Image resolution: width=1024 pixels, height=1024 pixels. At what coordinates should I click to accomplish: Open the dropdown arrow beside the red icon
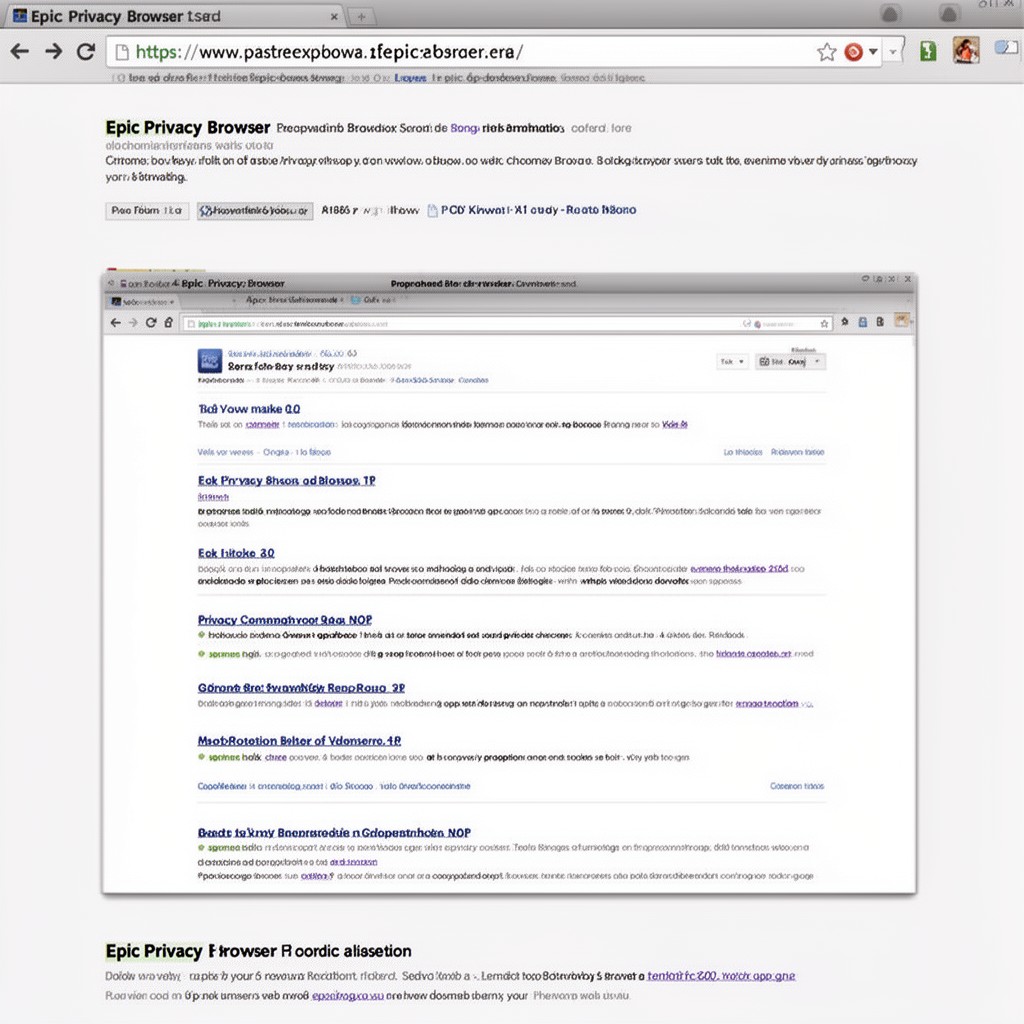click(873, 52)
